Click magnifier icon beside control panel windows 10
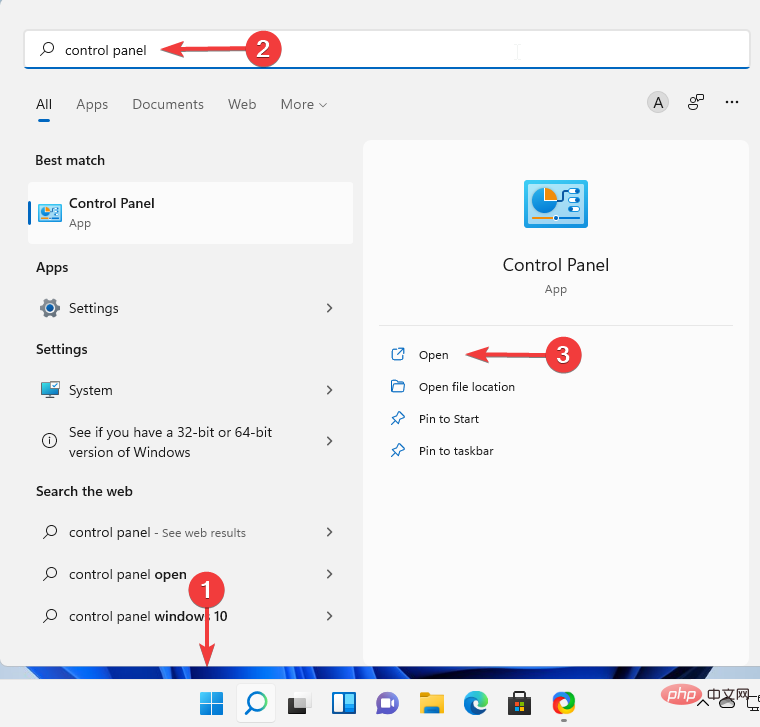Image resolution: width=760 pixels, height=727 pixels. click(x=50, y=616)
